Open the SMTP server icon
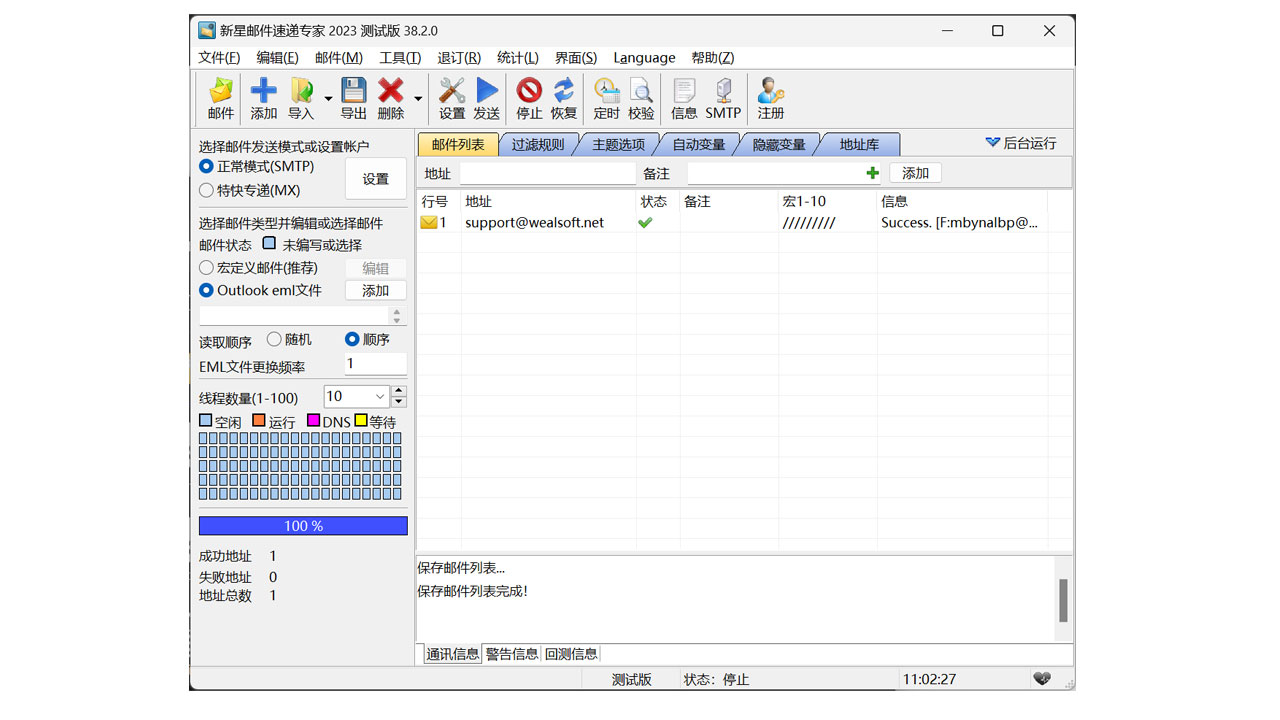Screen dimensions: 1280x720 coord(723,99)
